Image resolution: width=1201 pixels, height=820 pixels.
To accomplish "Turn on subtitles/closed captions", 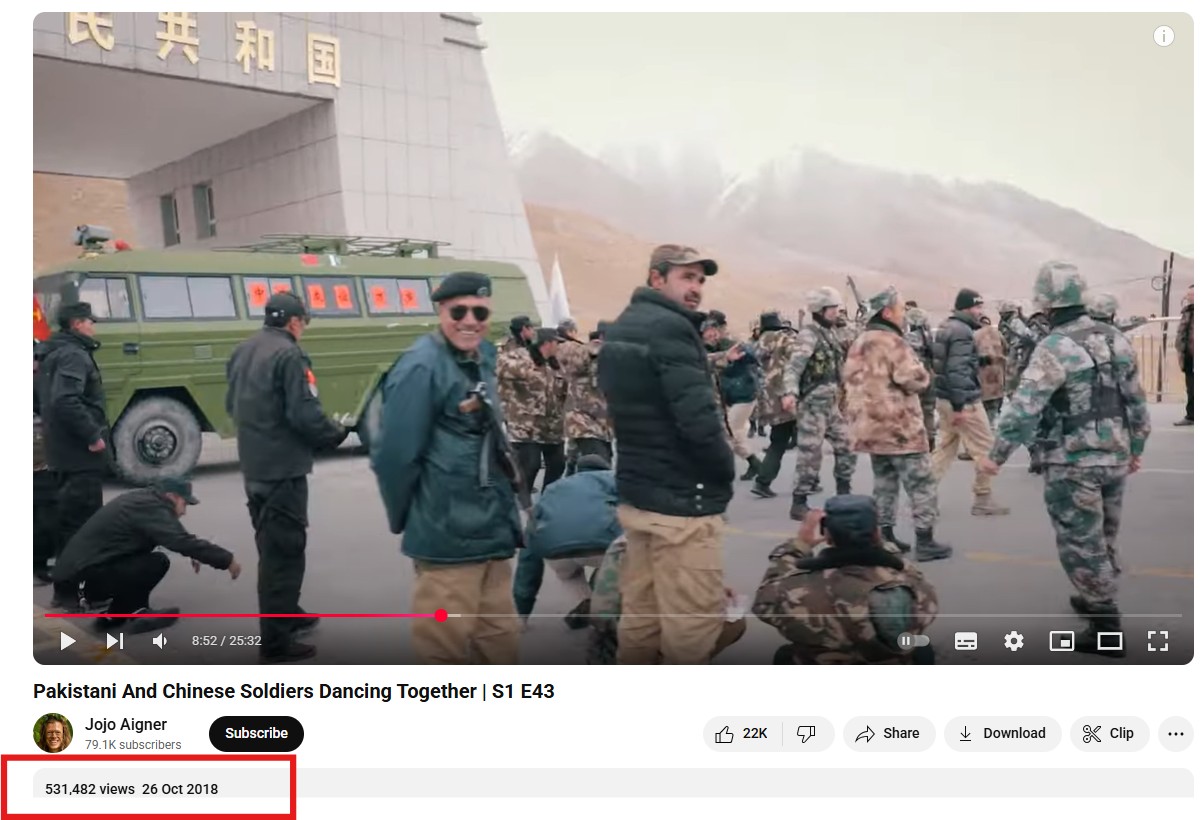I will pyautogui.click(x=966, y=641).
